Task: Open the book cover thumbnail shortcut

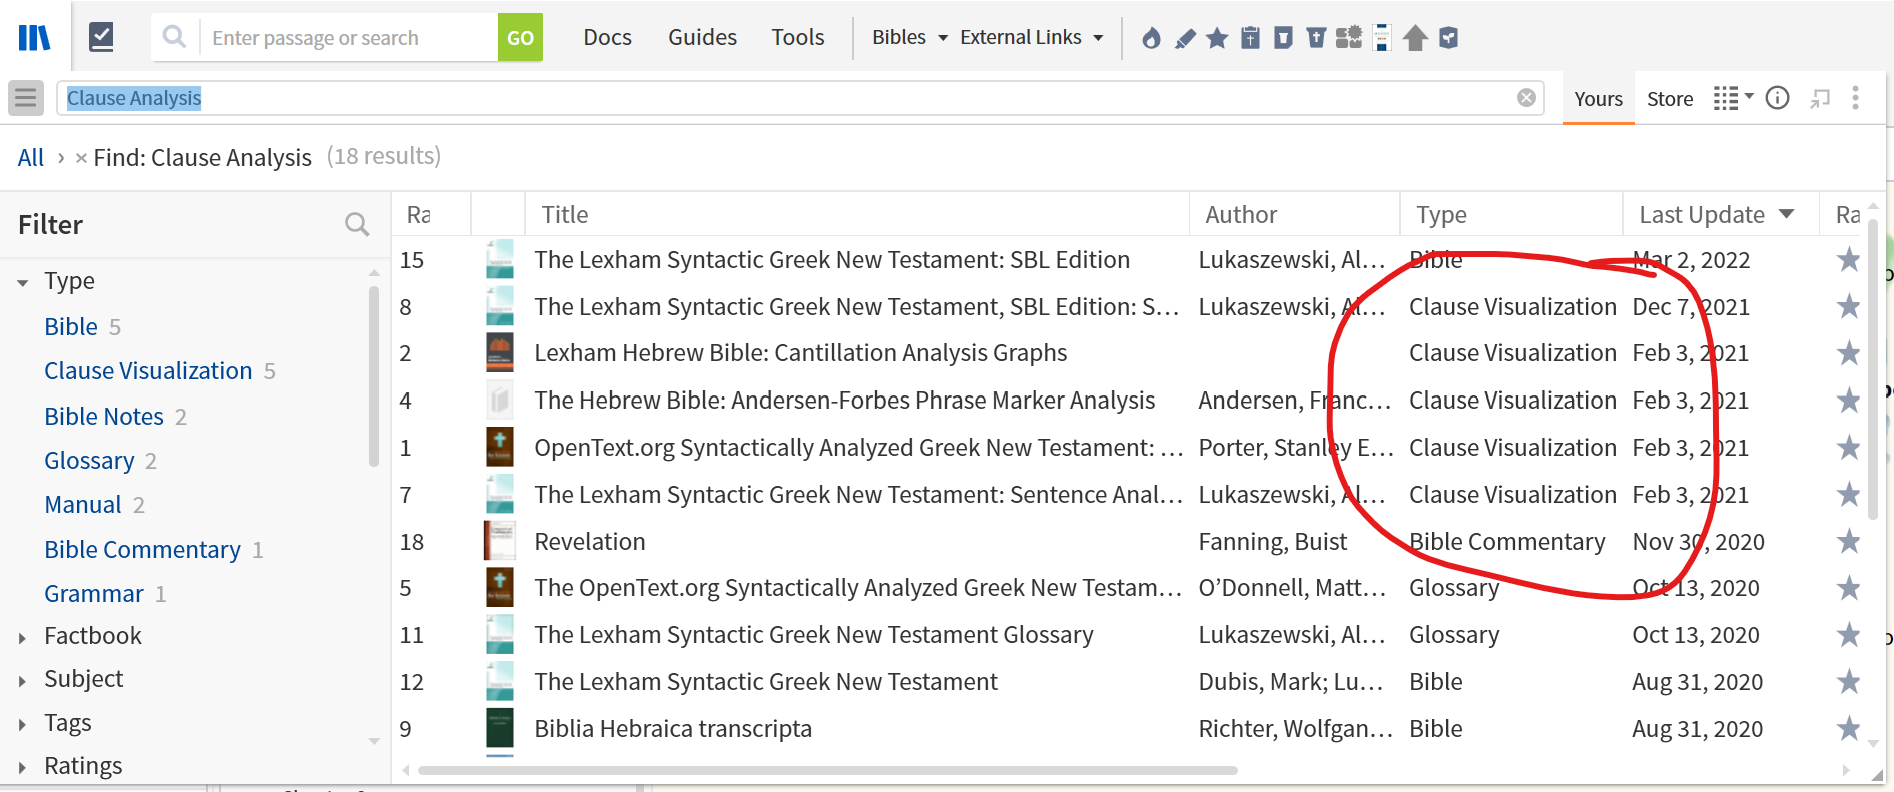Action: point(1382,38)
